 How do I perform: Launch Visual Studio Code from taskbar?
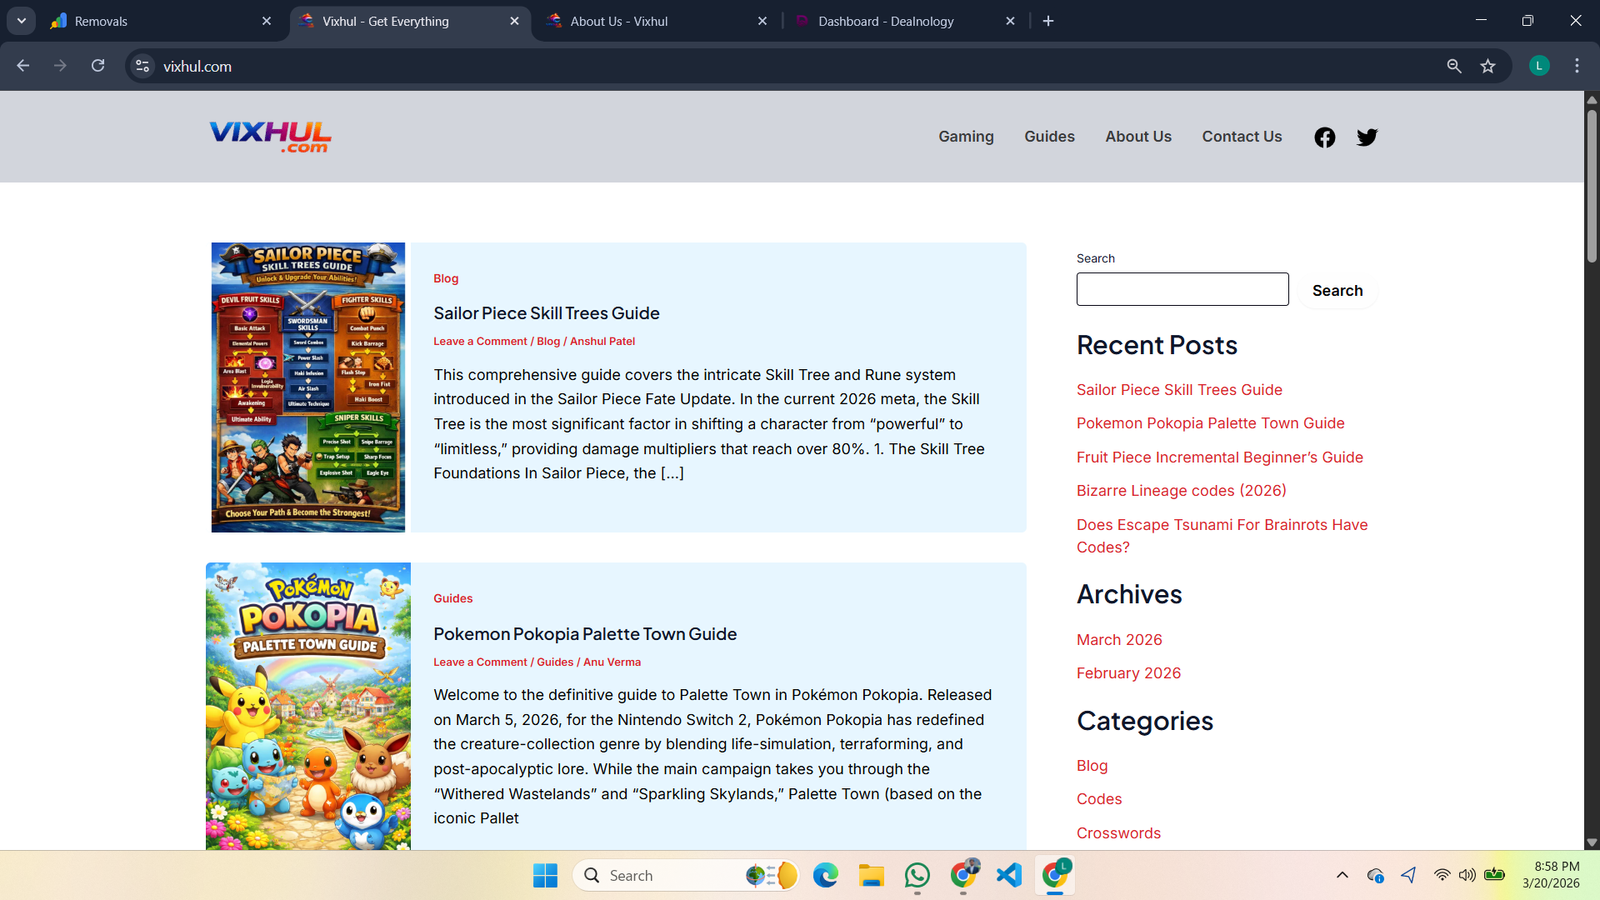(1009, 875)
